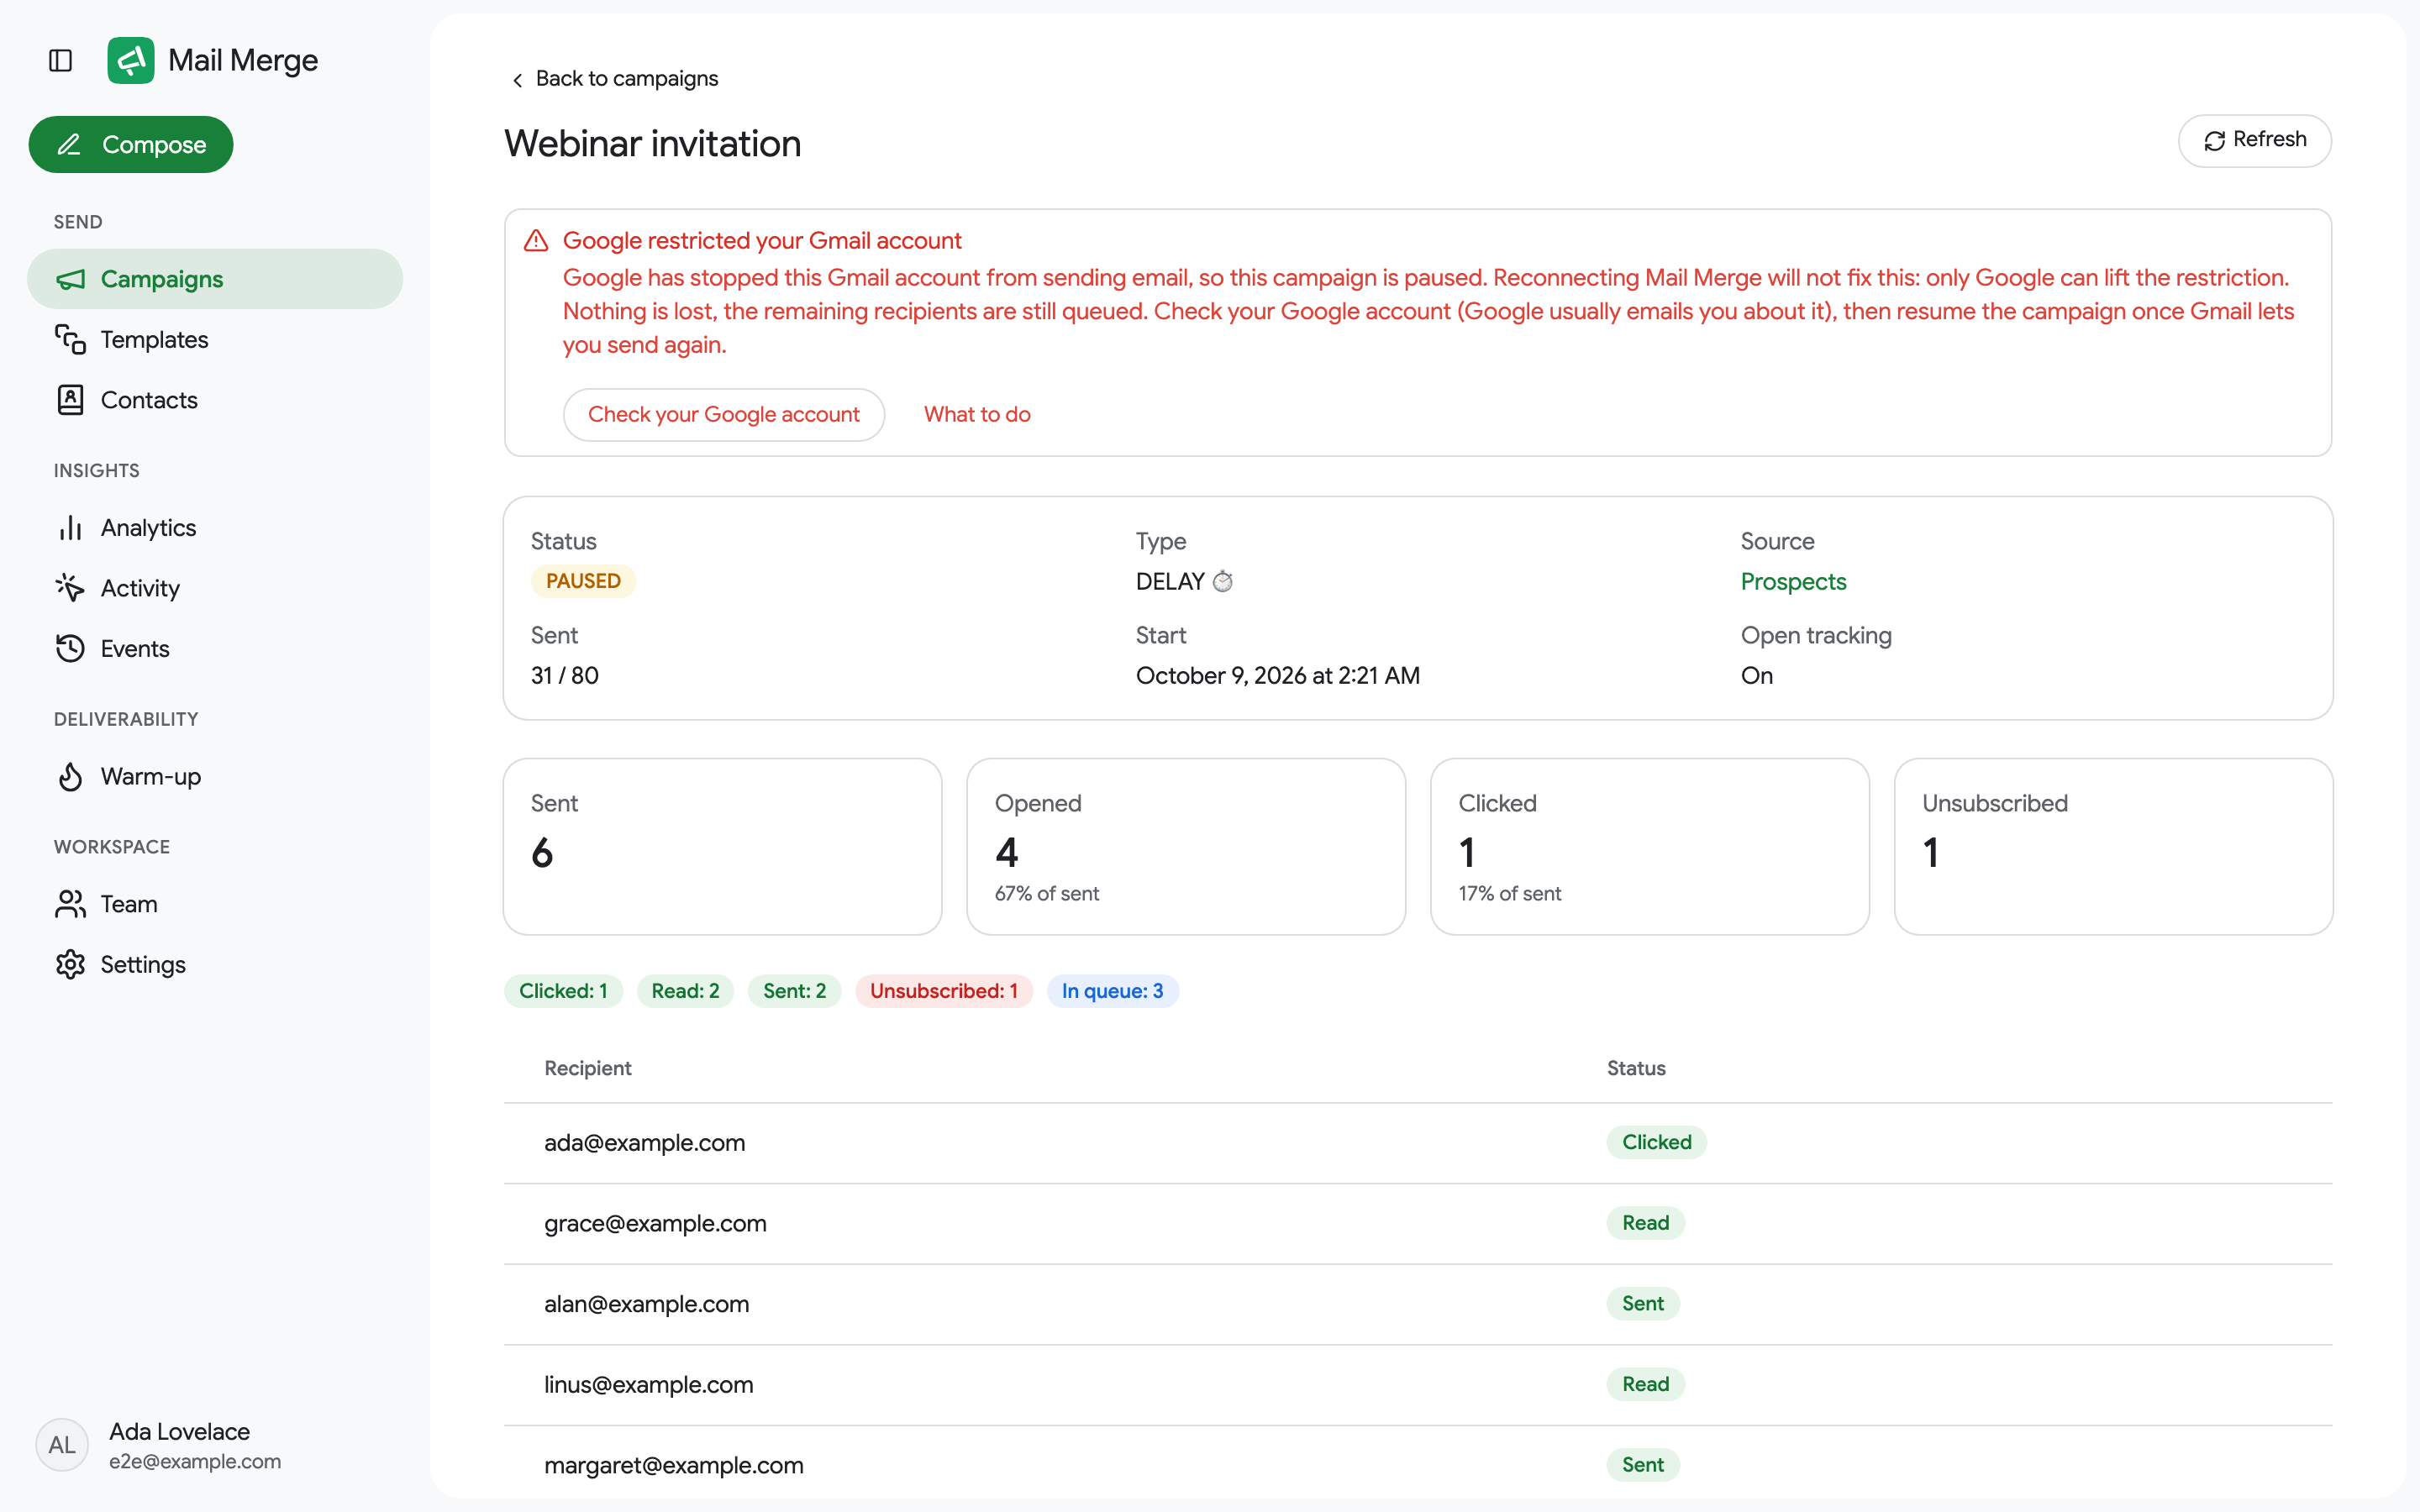Click the Templates icon in sidebar
The width and height of the screenshot is (2420, 1512).
coord(70,340)
